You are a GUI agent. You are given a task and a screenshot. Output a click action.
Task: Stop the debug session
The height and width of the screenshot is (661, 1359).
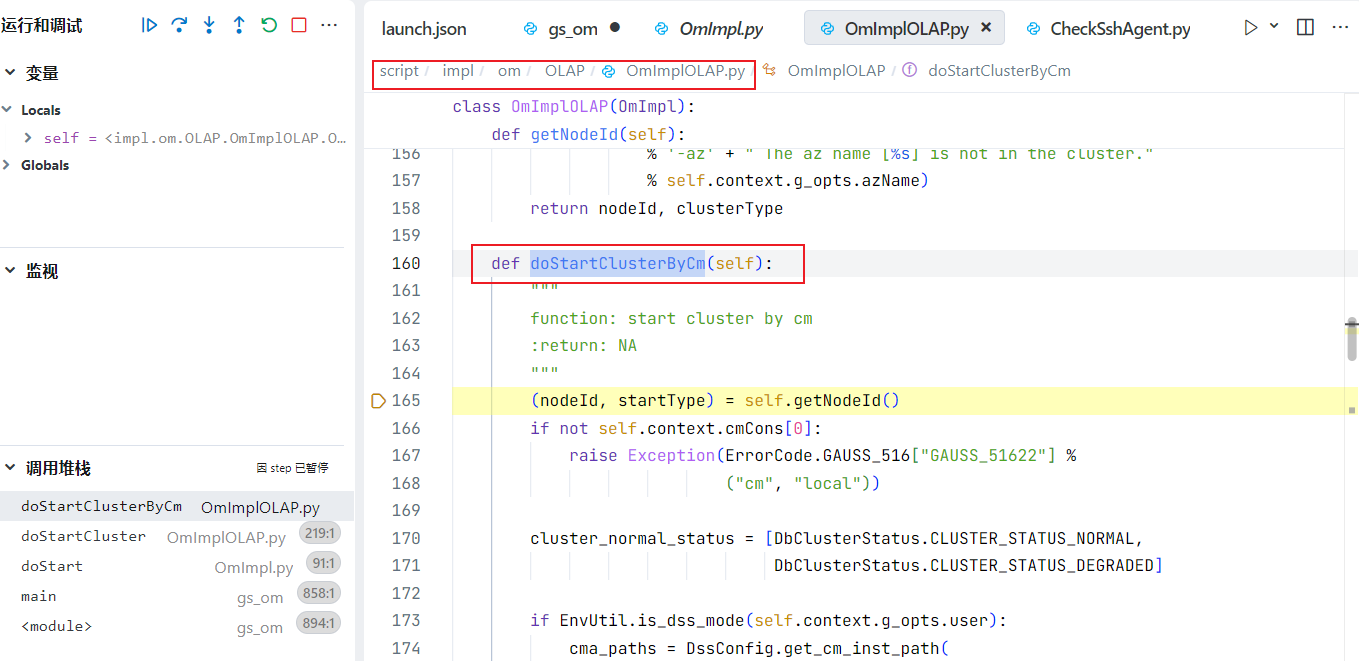299,25
